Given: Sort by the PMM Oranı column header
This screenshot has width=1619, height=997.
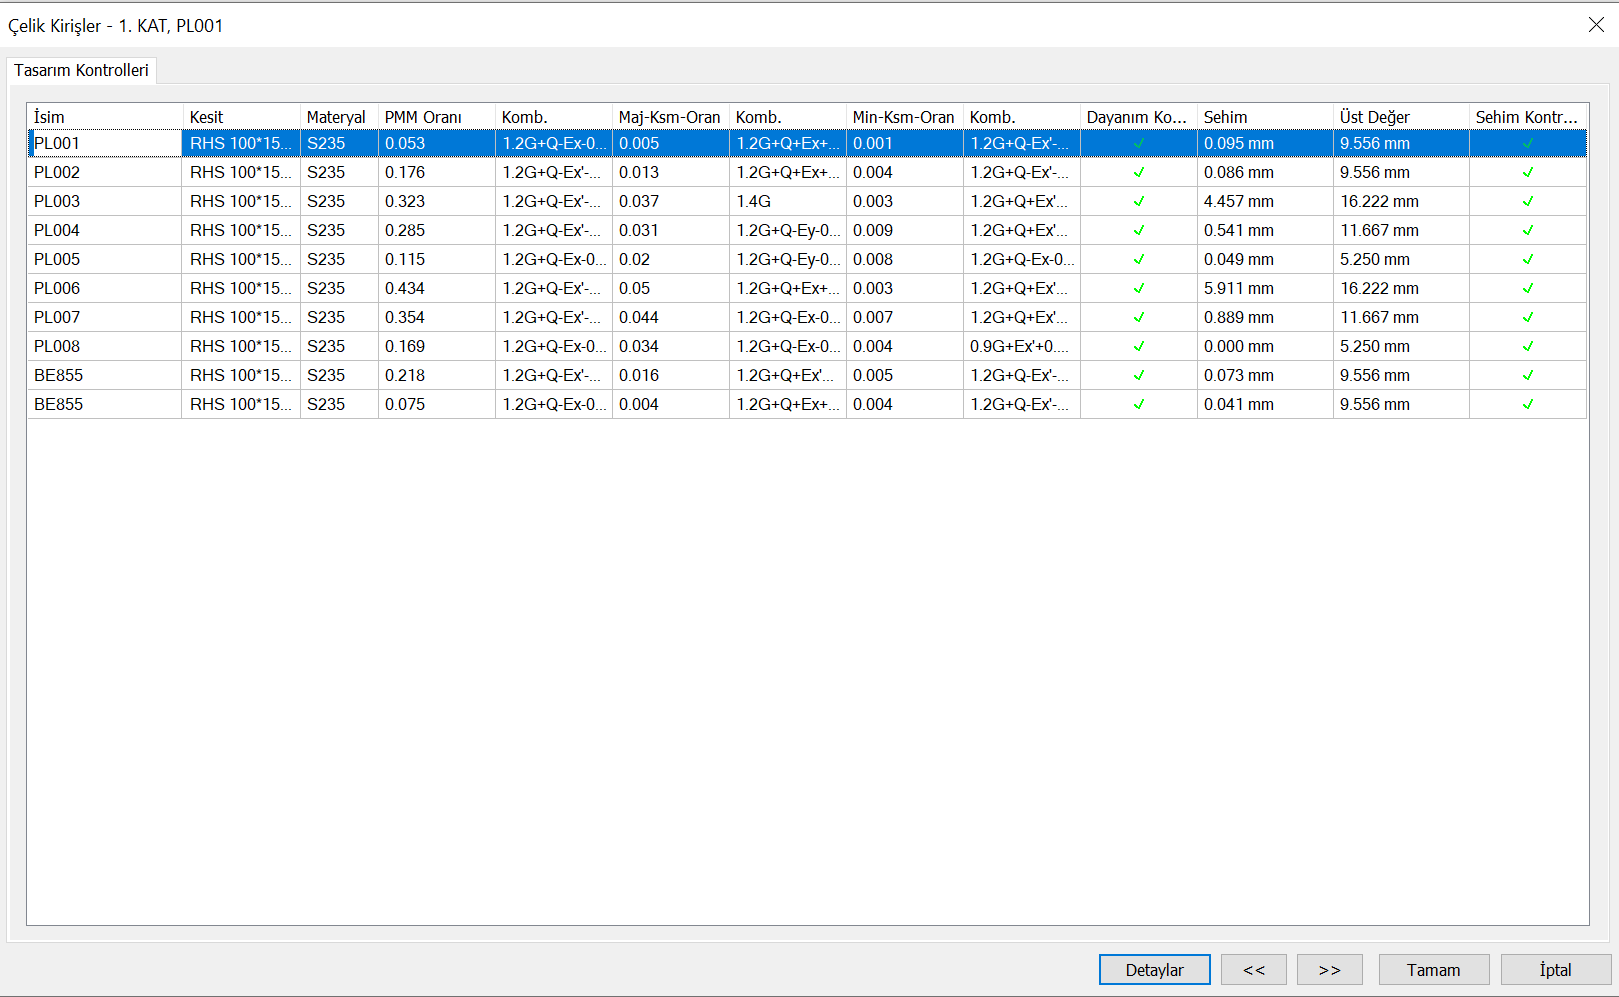Looking at the screenshot, I should [436, 117].
